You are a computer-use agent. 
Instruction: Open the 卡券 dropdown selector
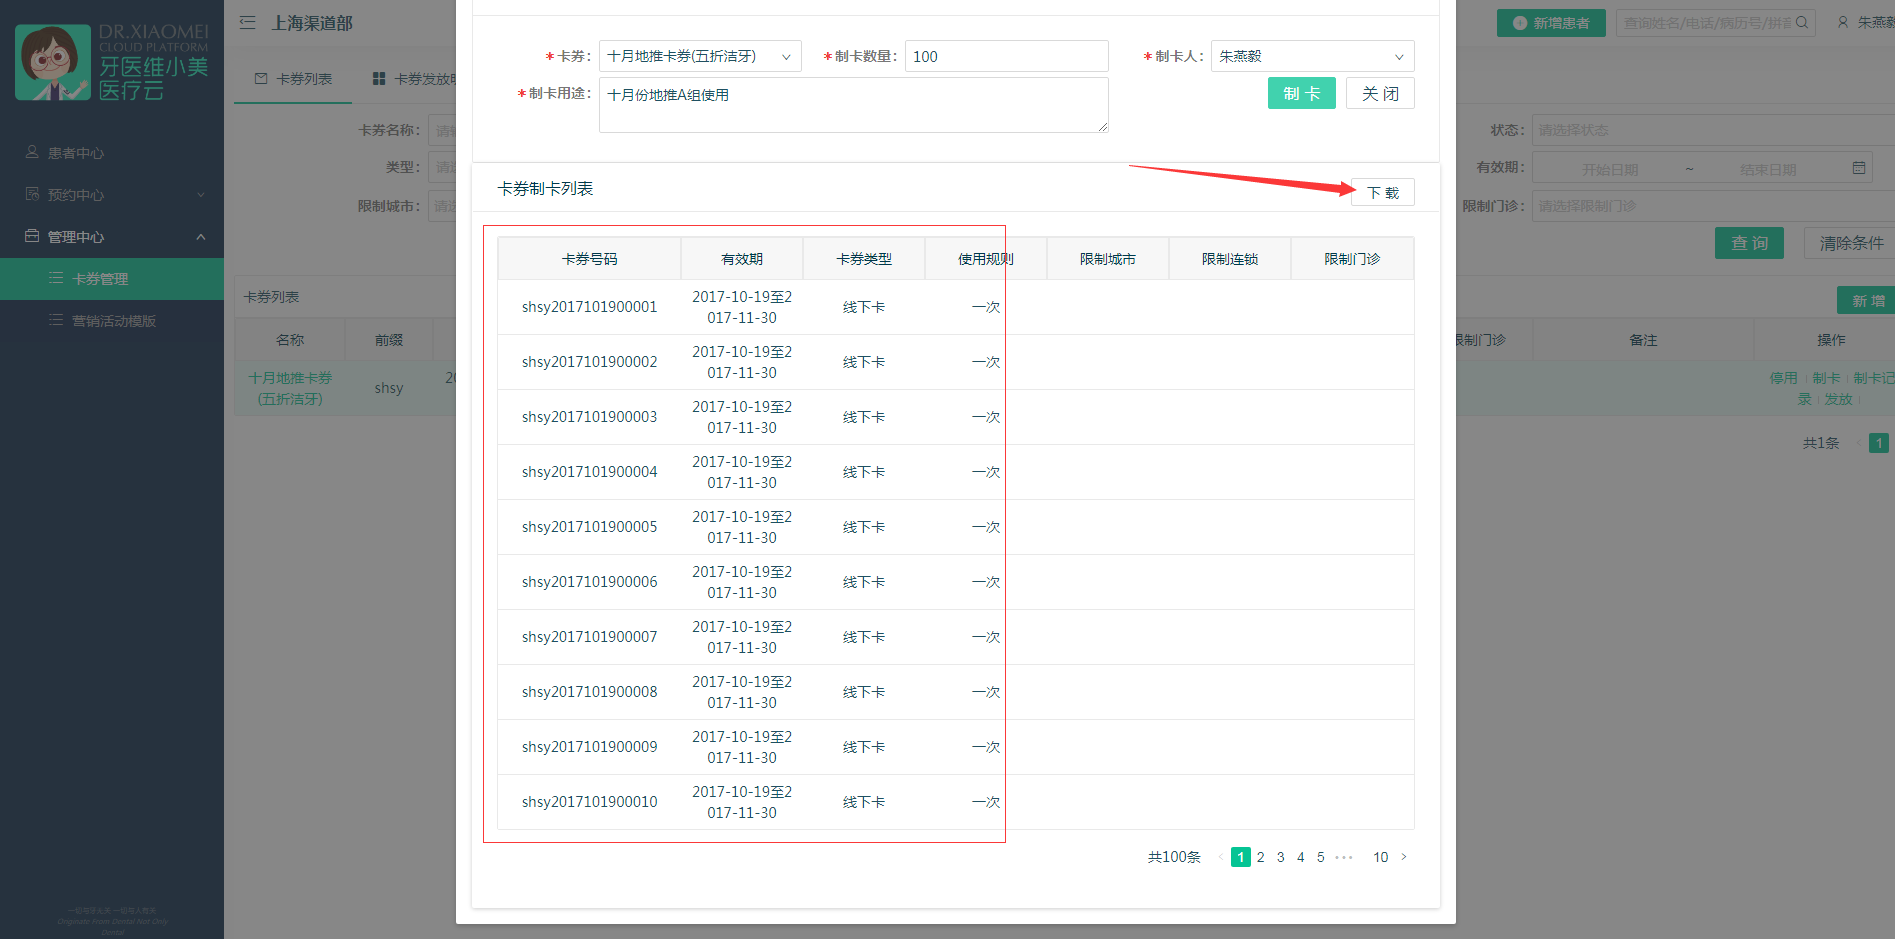click(x=699, y=57)
